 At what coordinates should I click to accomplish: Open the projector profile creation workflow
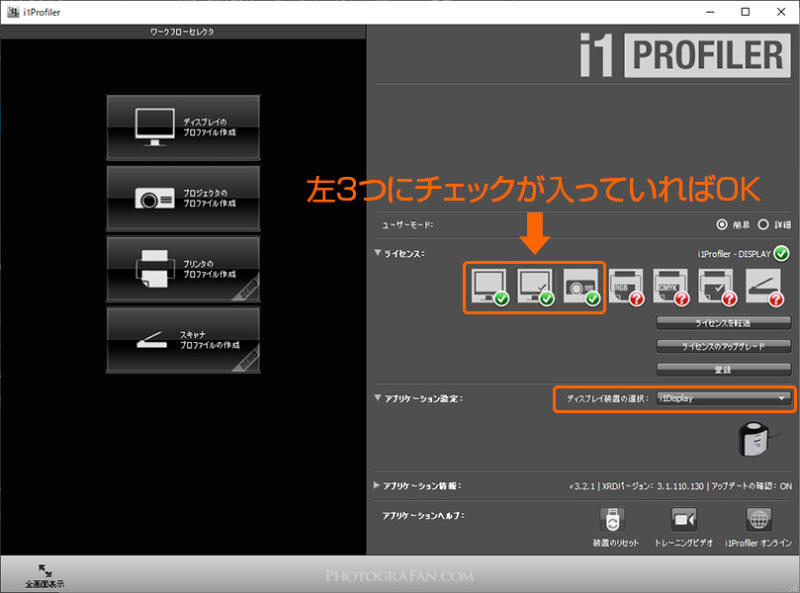click(x=183, y=198)
